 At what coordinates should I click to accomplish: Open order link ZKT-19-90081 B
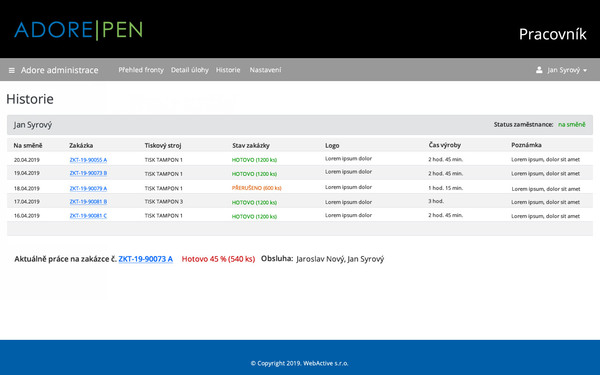pyautogui.click(x=88, y=202)
